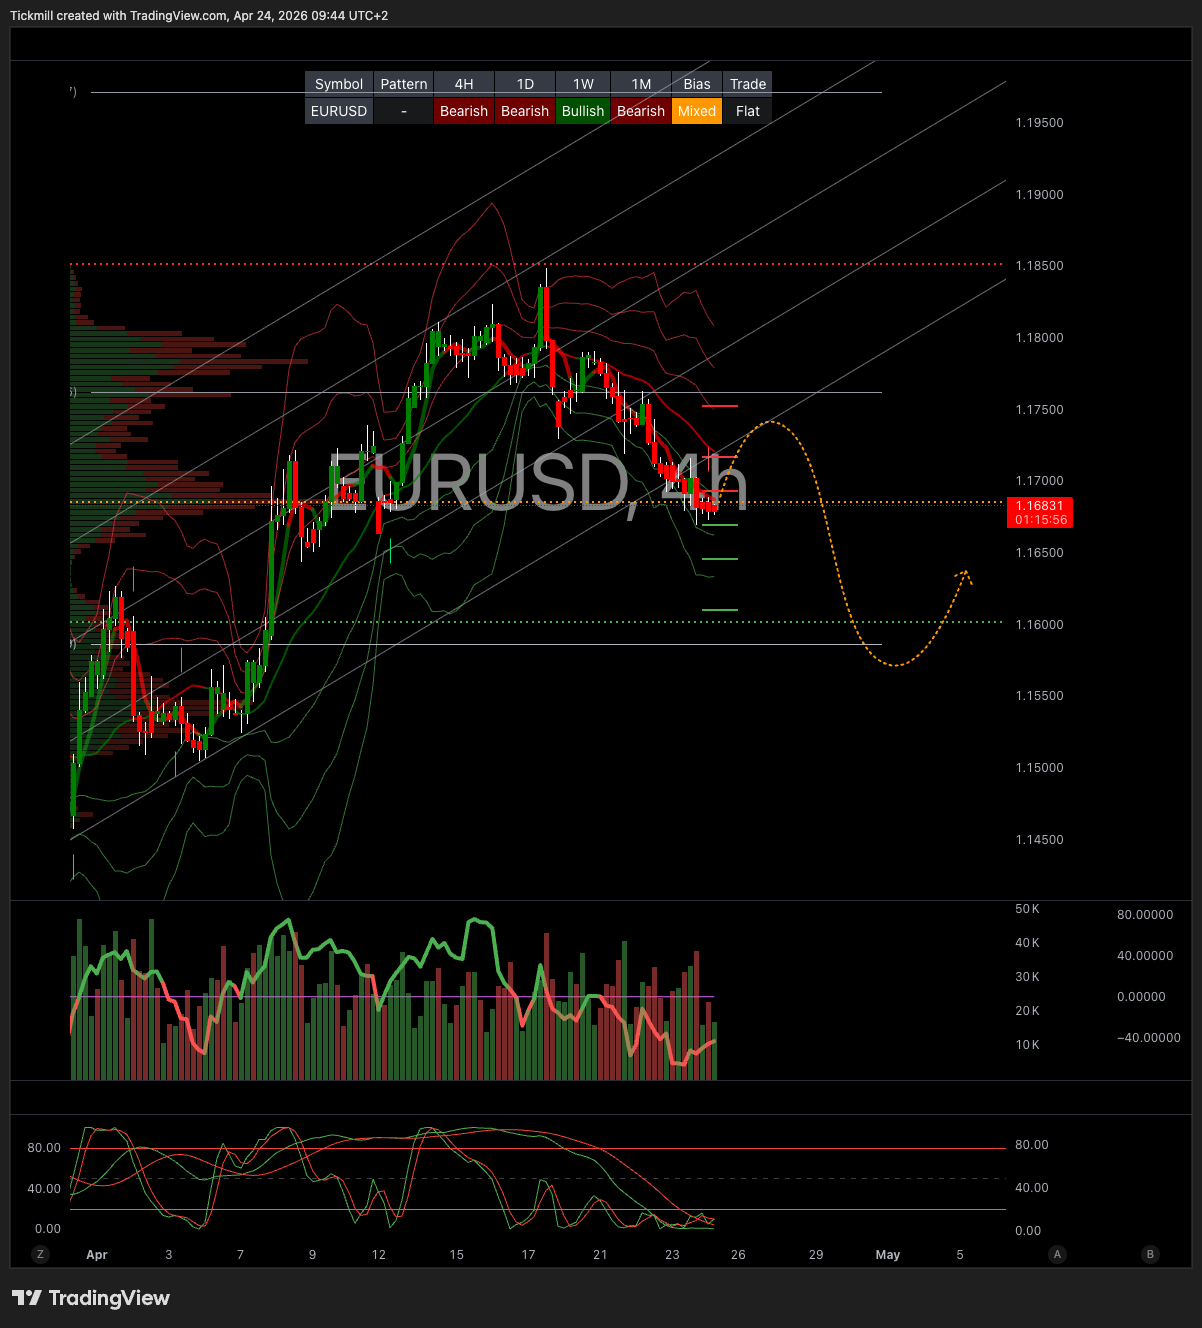Click the orange Mixed bias cell
The height and width of the screenshot is (1328, 1202).
pos(696,111)
